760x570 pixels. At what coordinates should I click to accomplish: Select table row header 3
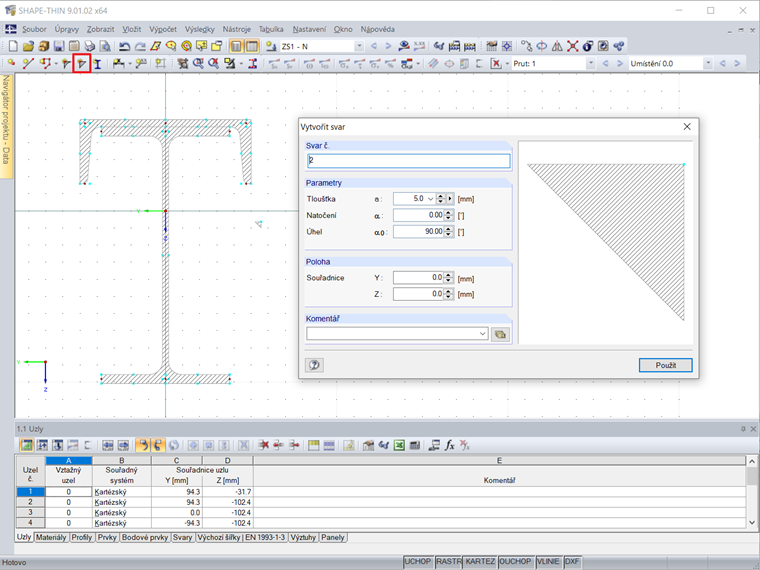[x=30, y=512]
